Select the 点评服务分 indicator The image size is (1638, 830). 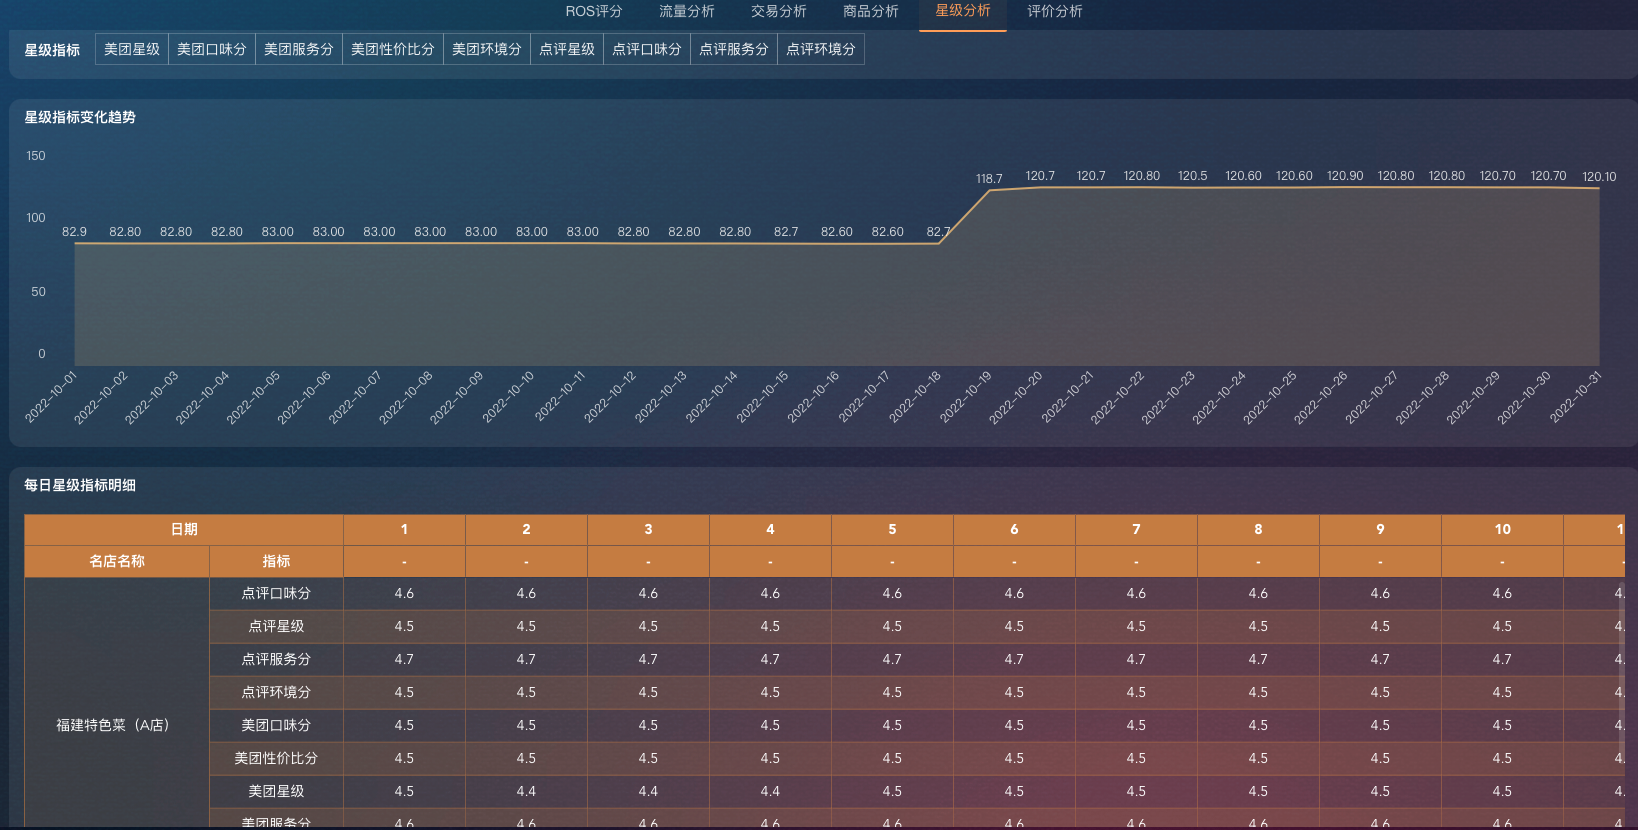(734, 49)
